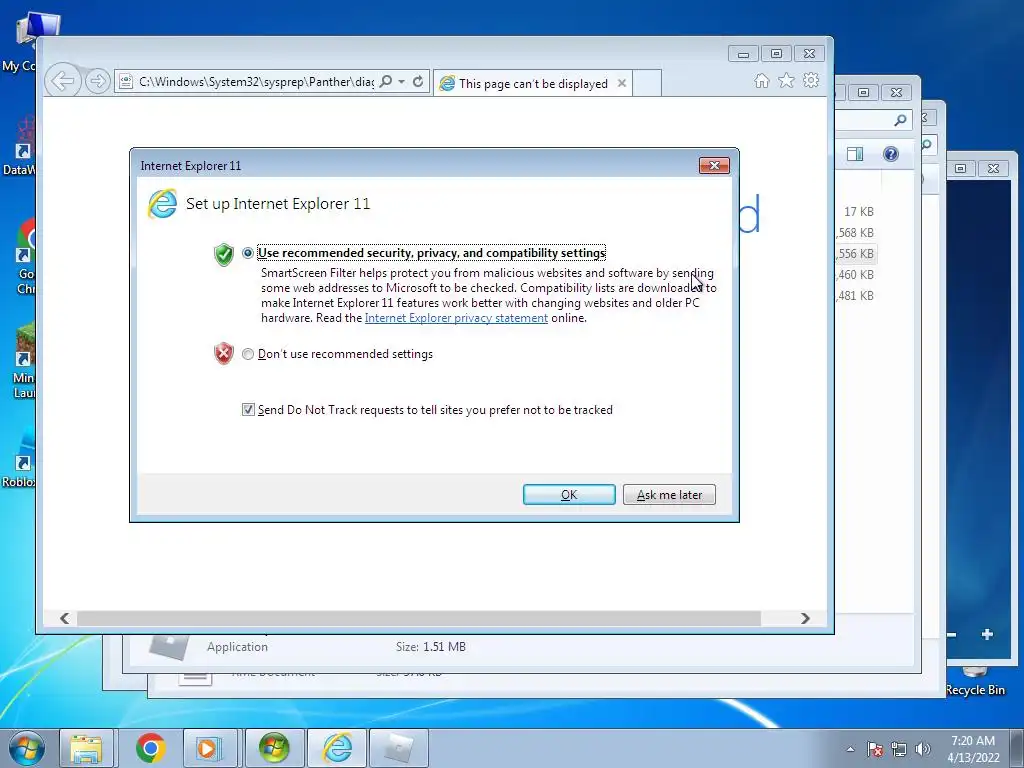Open Favorites star icon in Internet Explorer
The image size is (1024, 768).
(786, 80)
